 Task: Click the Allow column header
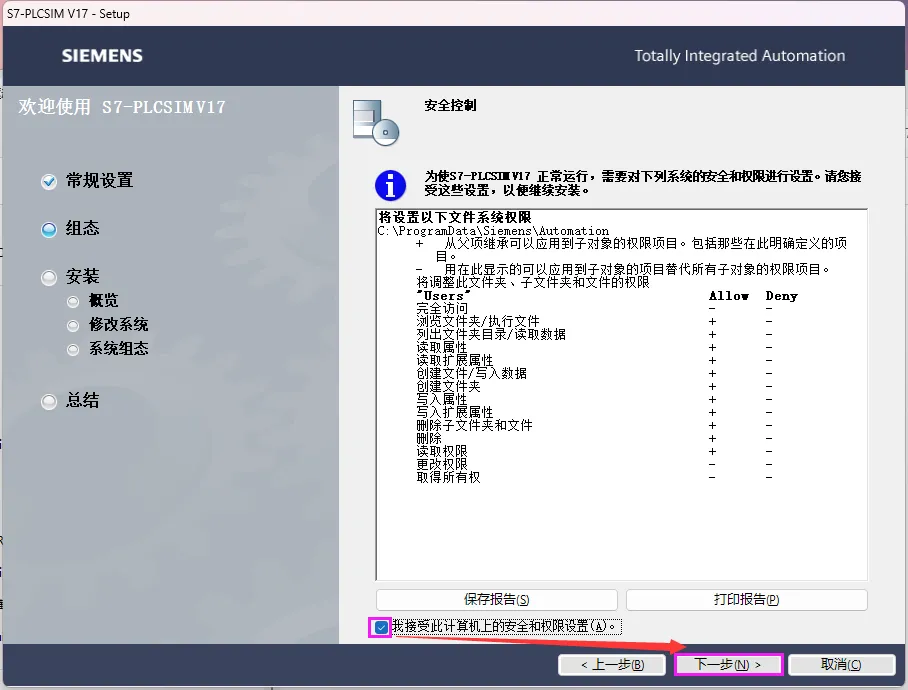click(x=728, y=296)
